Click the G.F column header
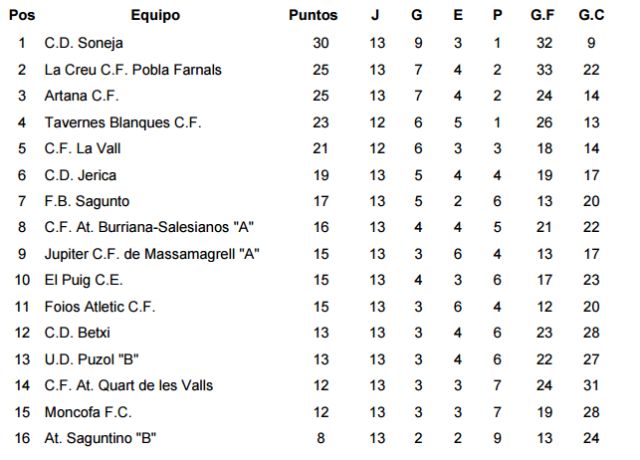This screenshot has height=460, width=640. click(x=544, y=15)
